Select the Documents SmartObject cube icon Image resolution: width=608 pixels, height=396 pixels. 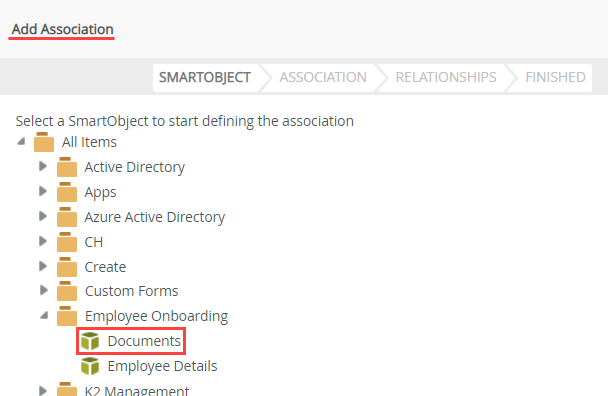coord(90,341)
